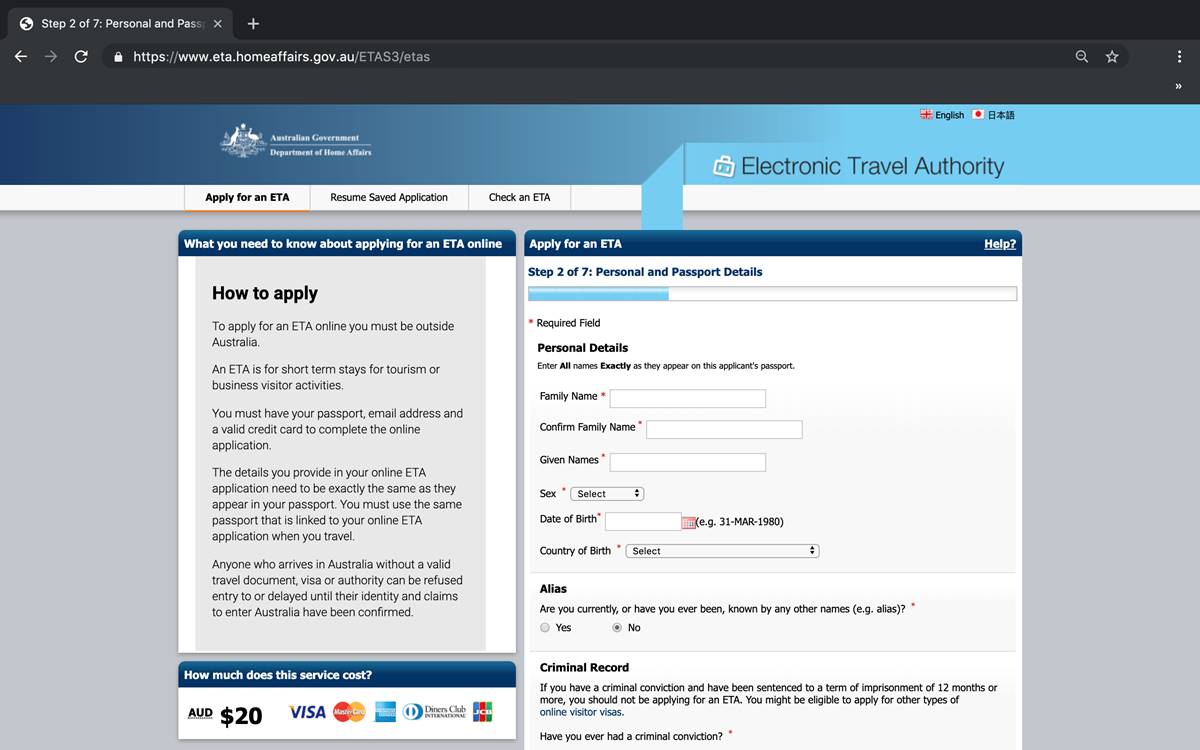Viewport: 1200px width, 750px height.
Task: Focus the Date of Birth field
Action: point(643,521)
